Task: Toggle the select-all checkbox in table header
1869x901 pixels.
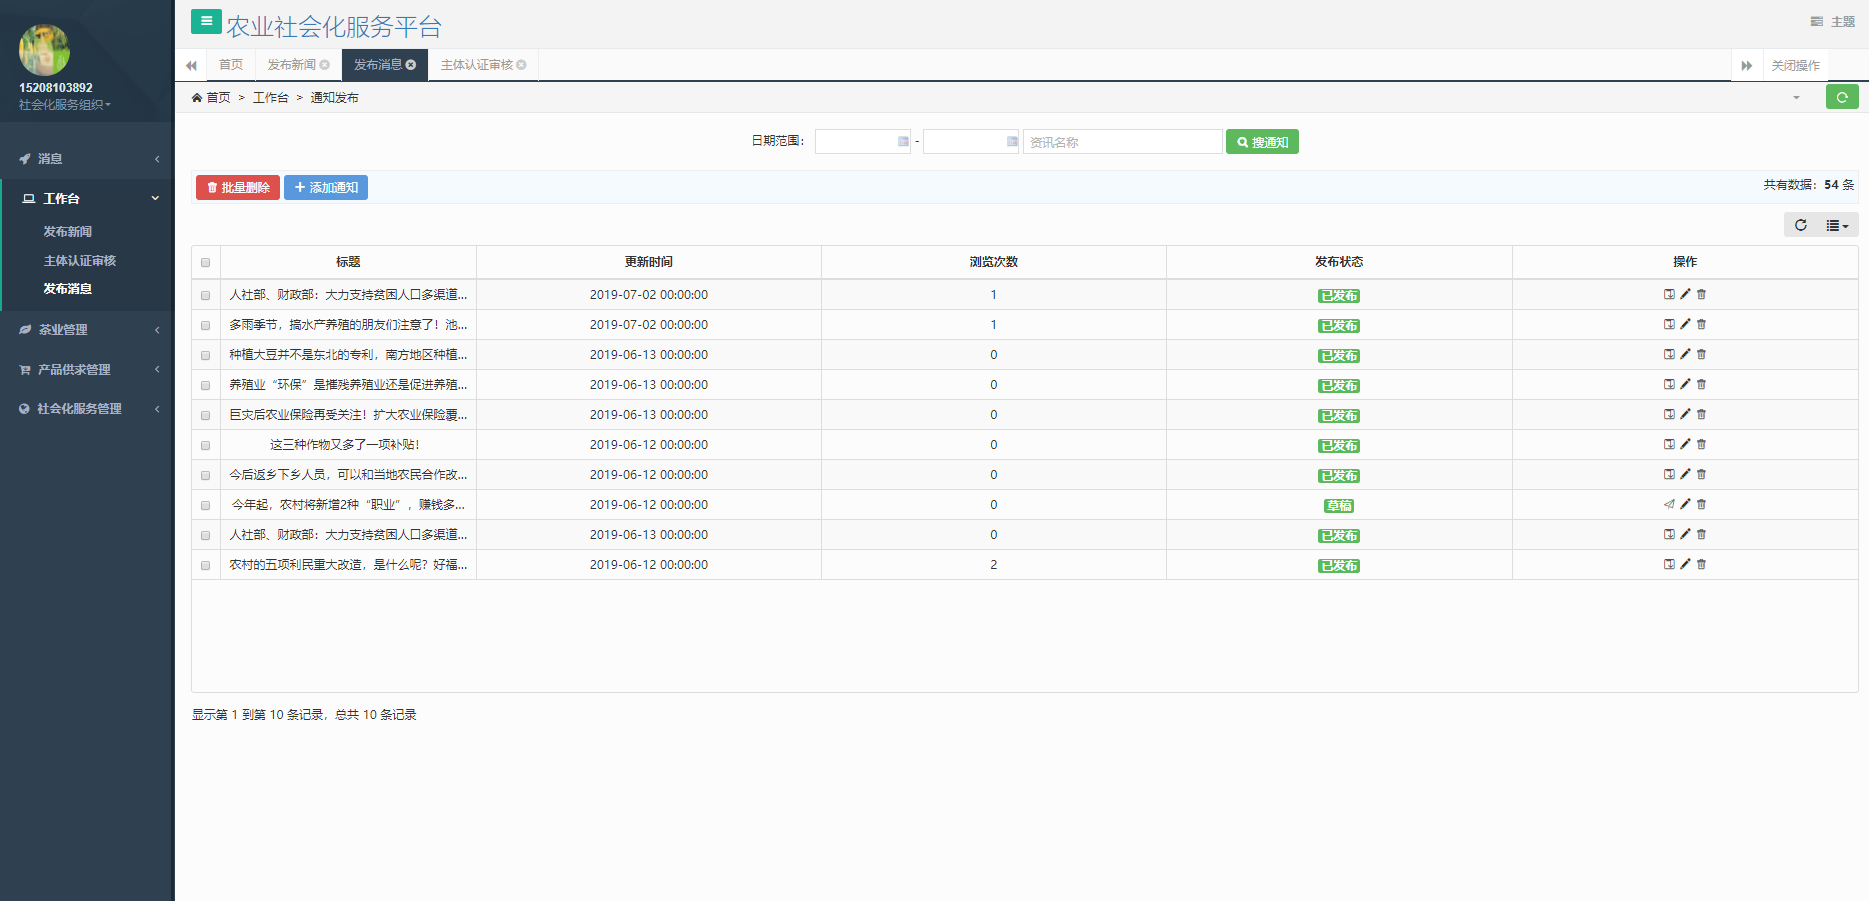Action: coord(206,262)
